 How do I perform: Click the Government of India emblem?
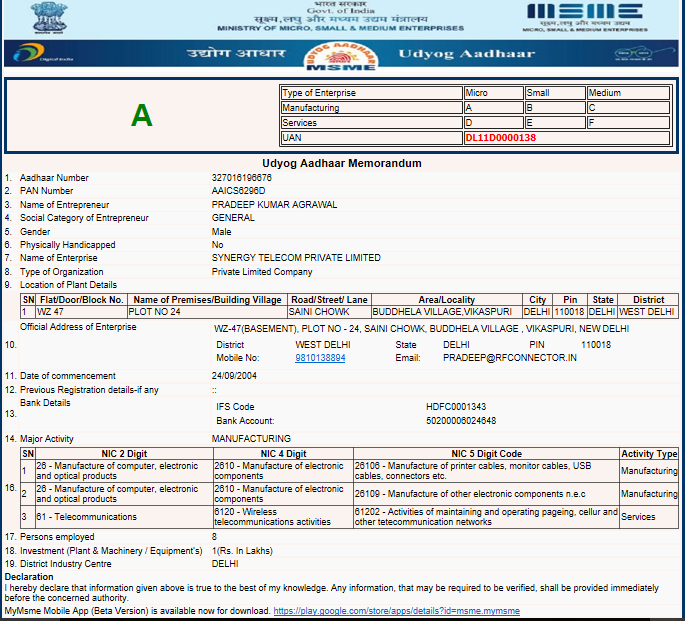(x=49, y=17)
